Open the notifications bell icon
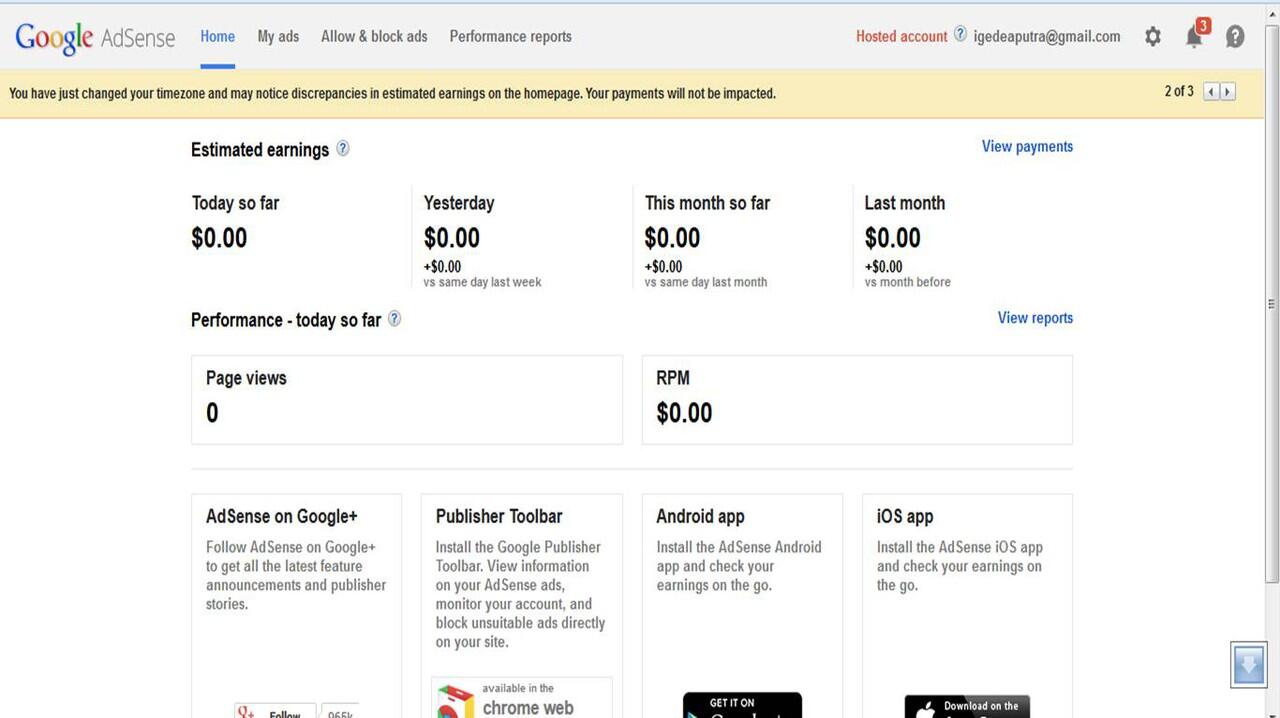The height and width of the screenshot is (718, 1280). (1196, 35)
